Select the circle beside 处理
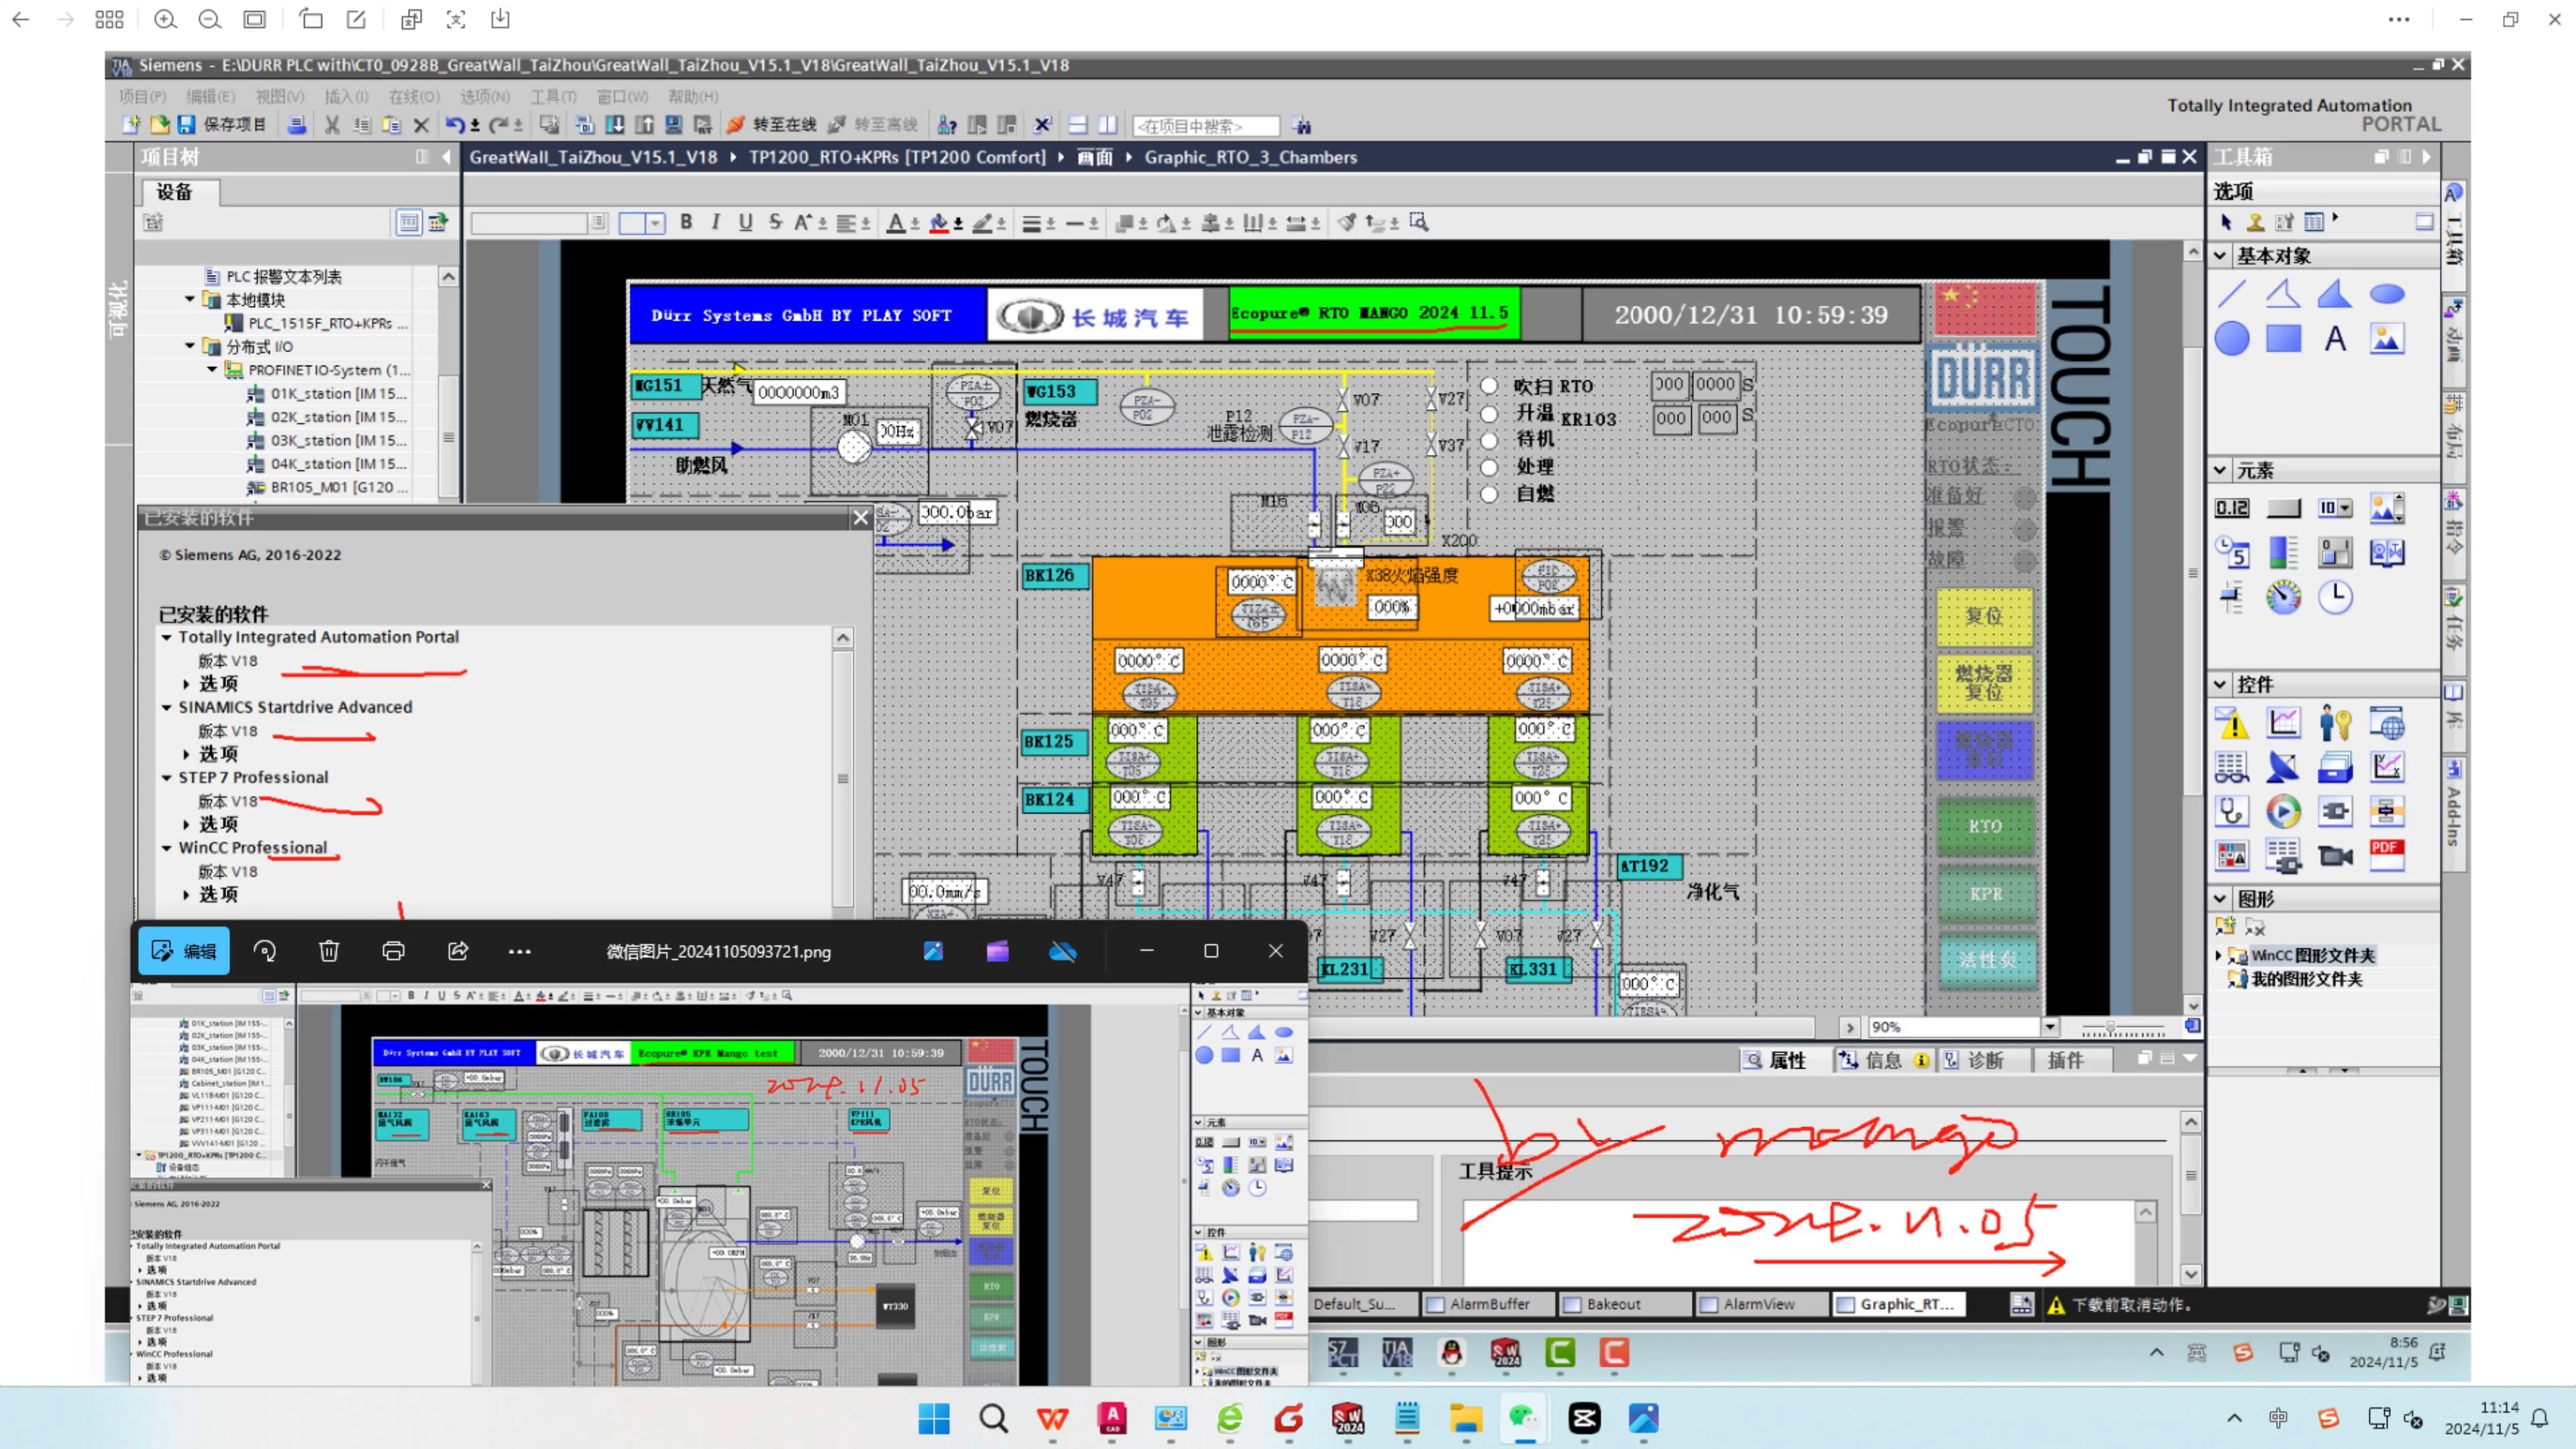 tap(1489, 467)
